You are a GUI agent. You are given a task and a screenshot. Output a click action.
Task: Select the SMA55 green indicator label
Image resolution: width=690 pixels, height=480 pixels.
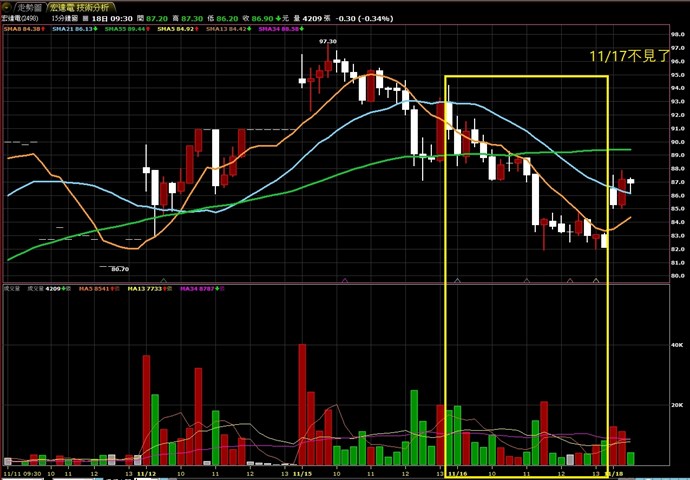click(125, 29)
